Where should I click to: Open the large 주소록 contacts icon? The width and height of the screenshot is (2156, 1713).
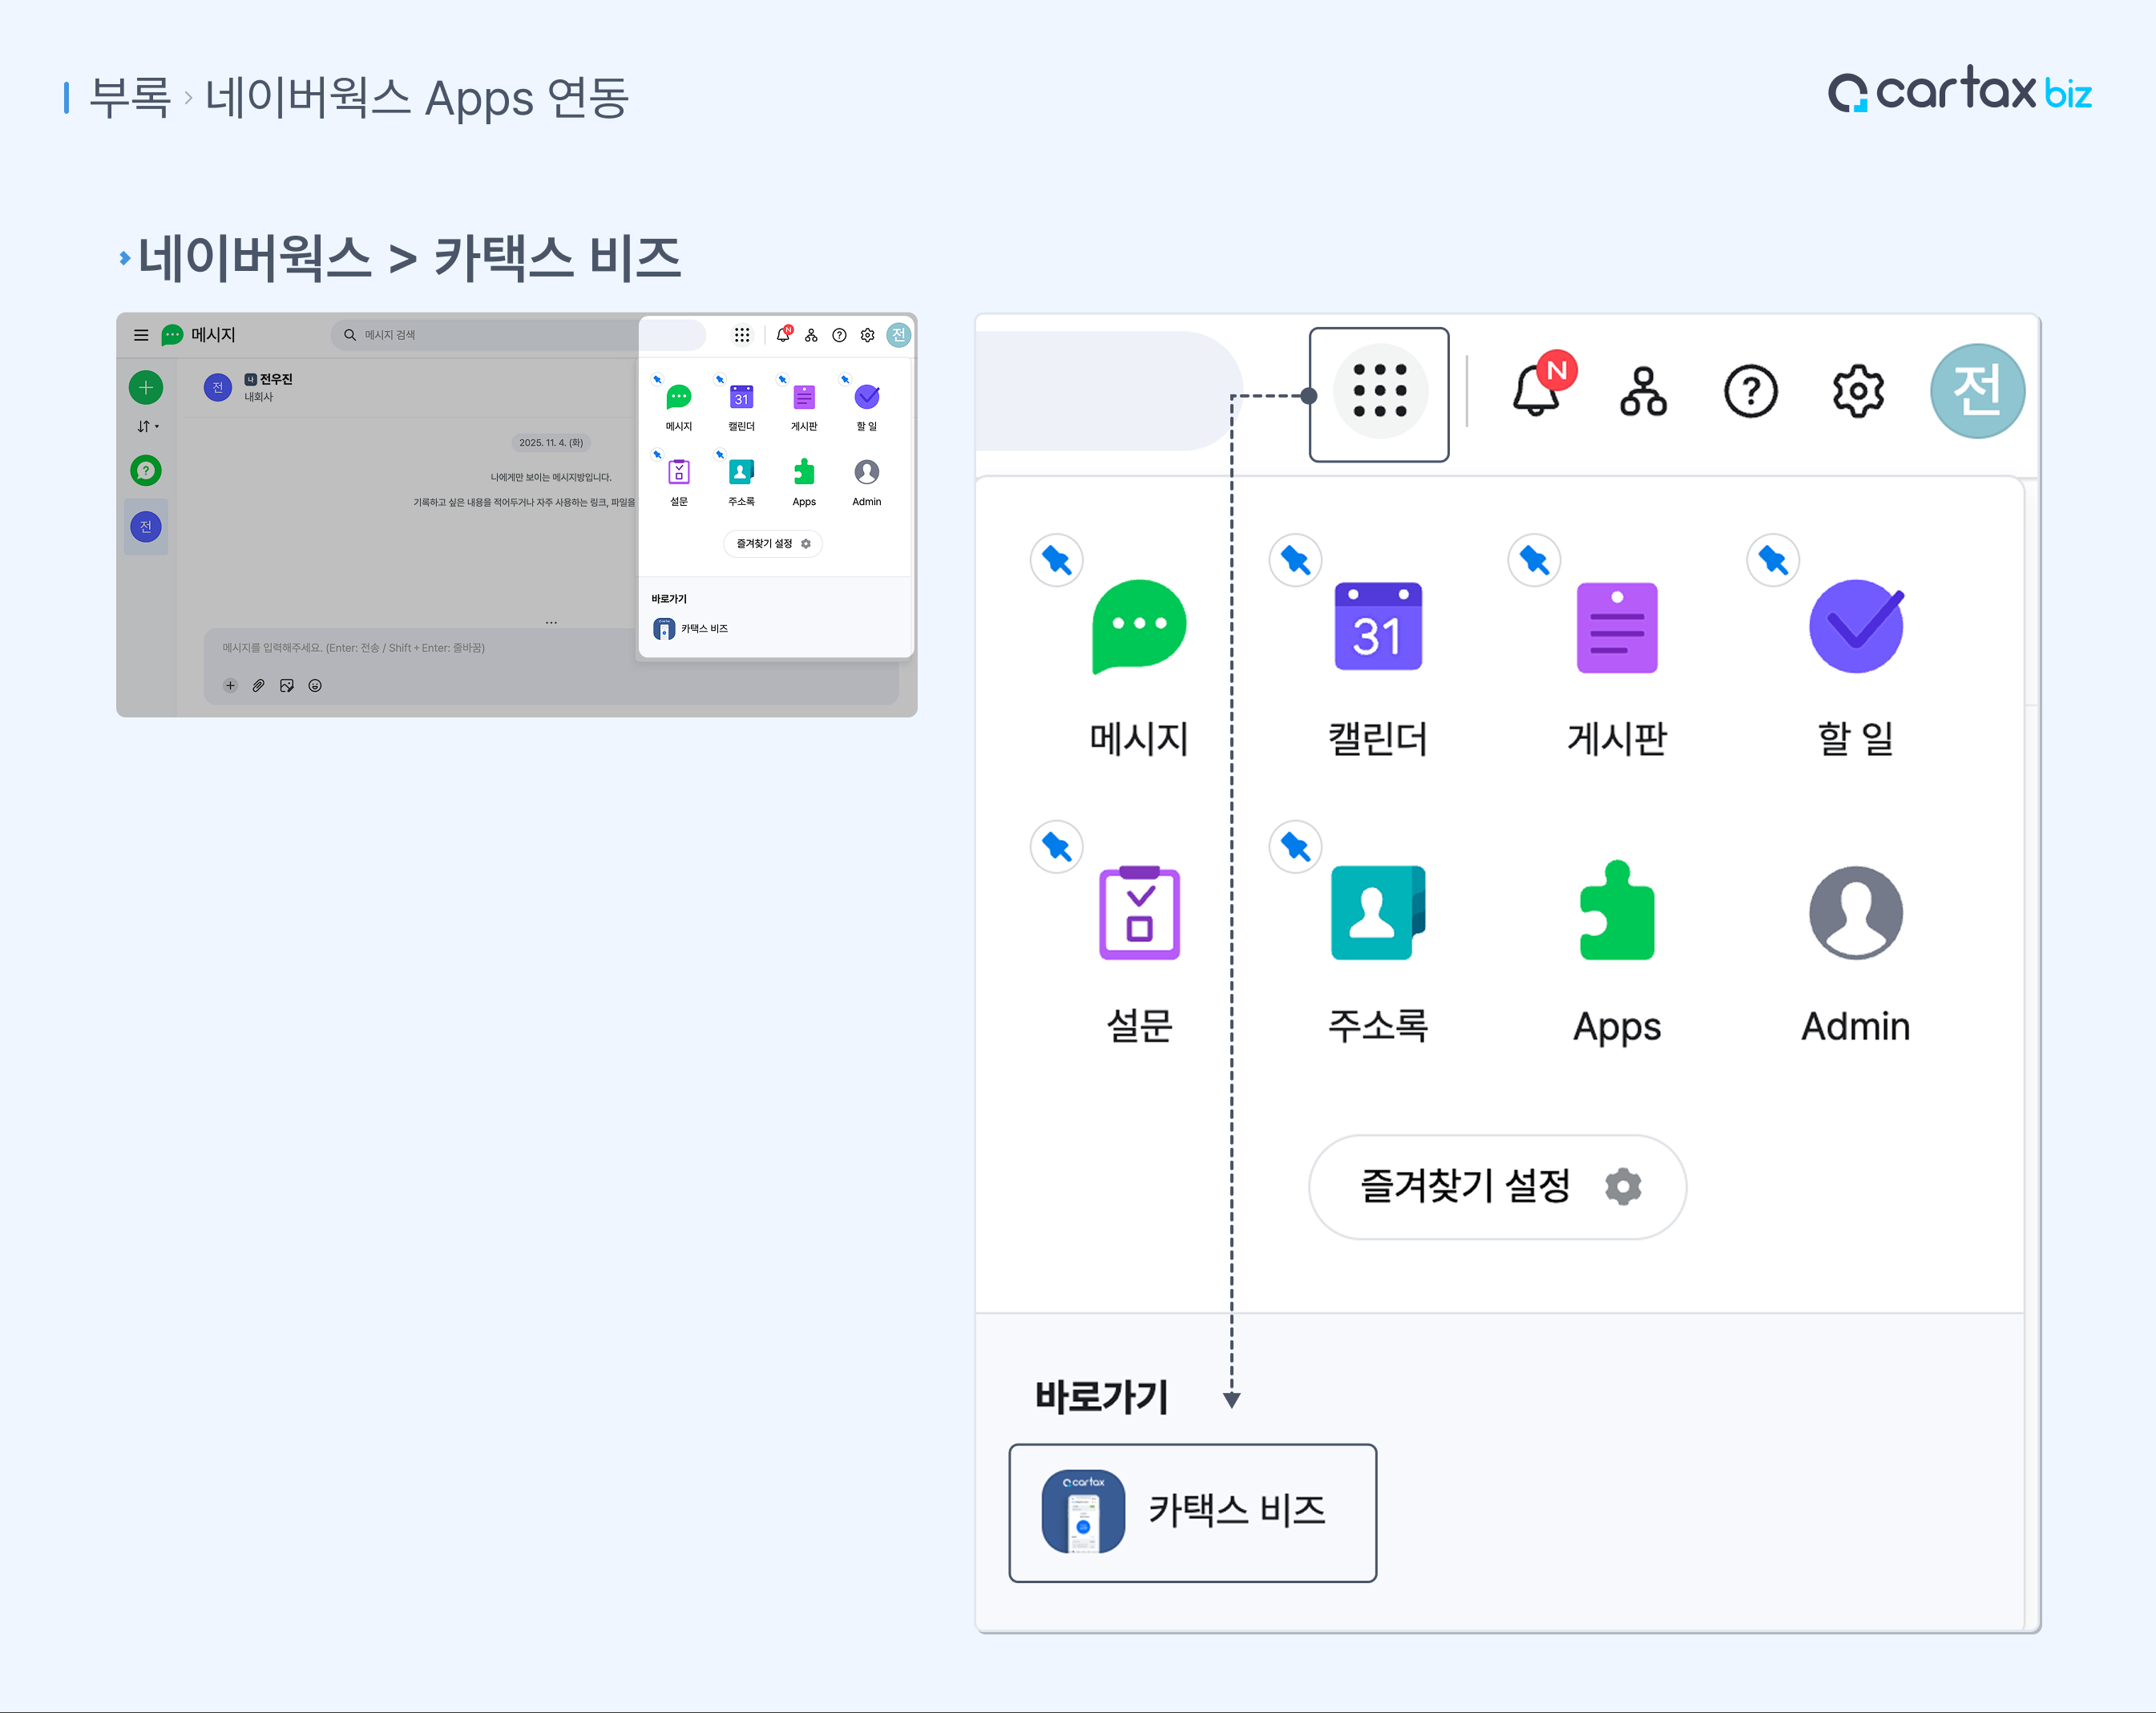[x=1377, y=912]
